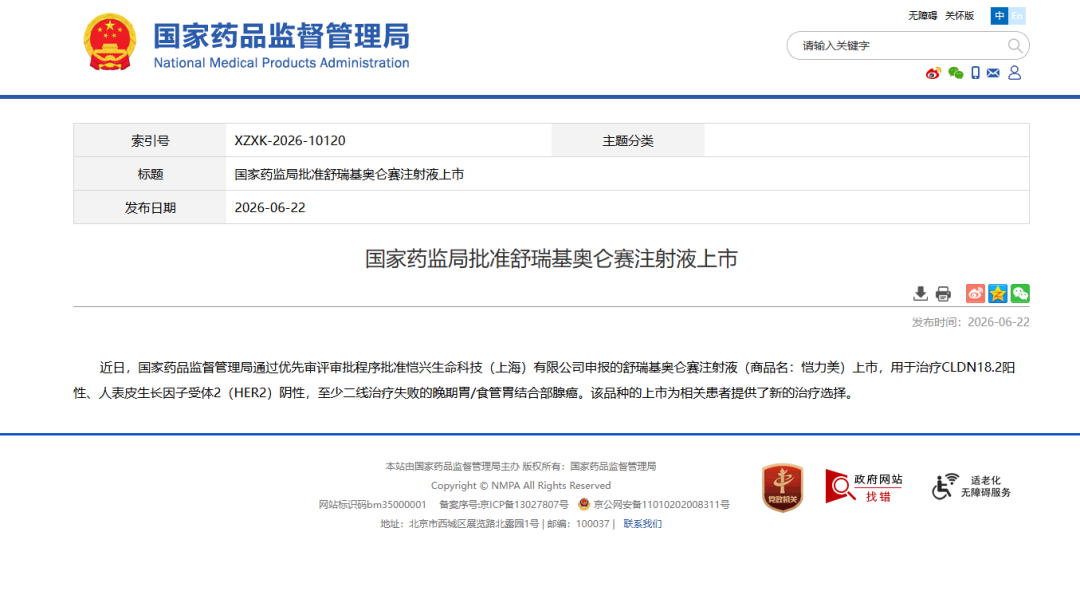Click the search magnifier icon
Screen dimensions: 1080x599
[x=1015, y=45]
